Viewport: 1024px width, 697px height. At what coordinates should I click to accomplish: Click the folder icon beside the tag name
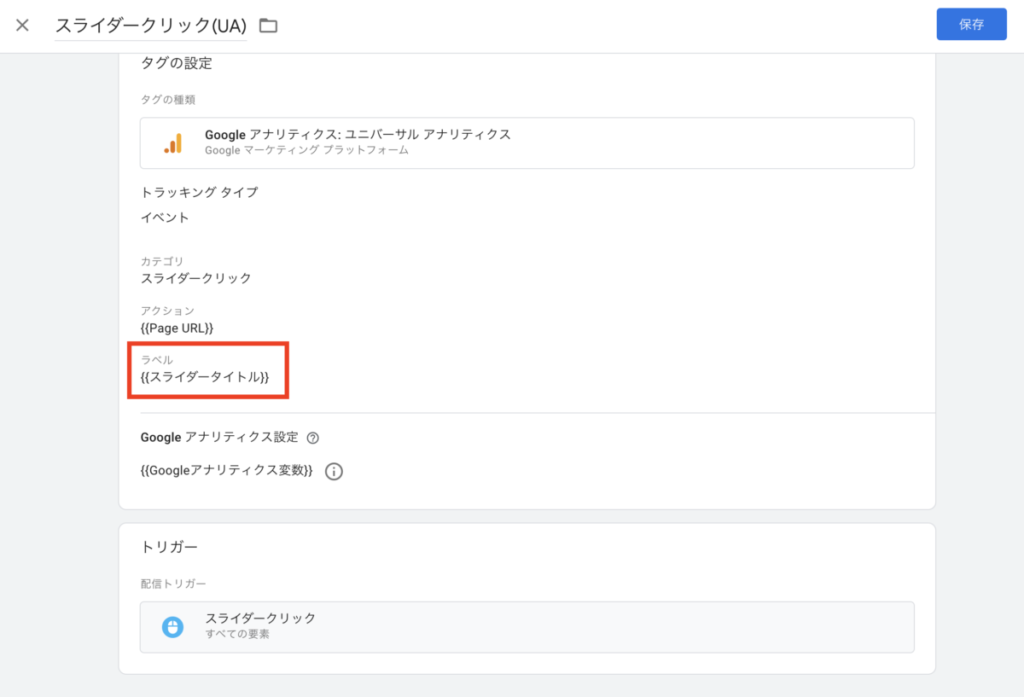pyautogui.click(x=268, y=25)
